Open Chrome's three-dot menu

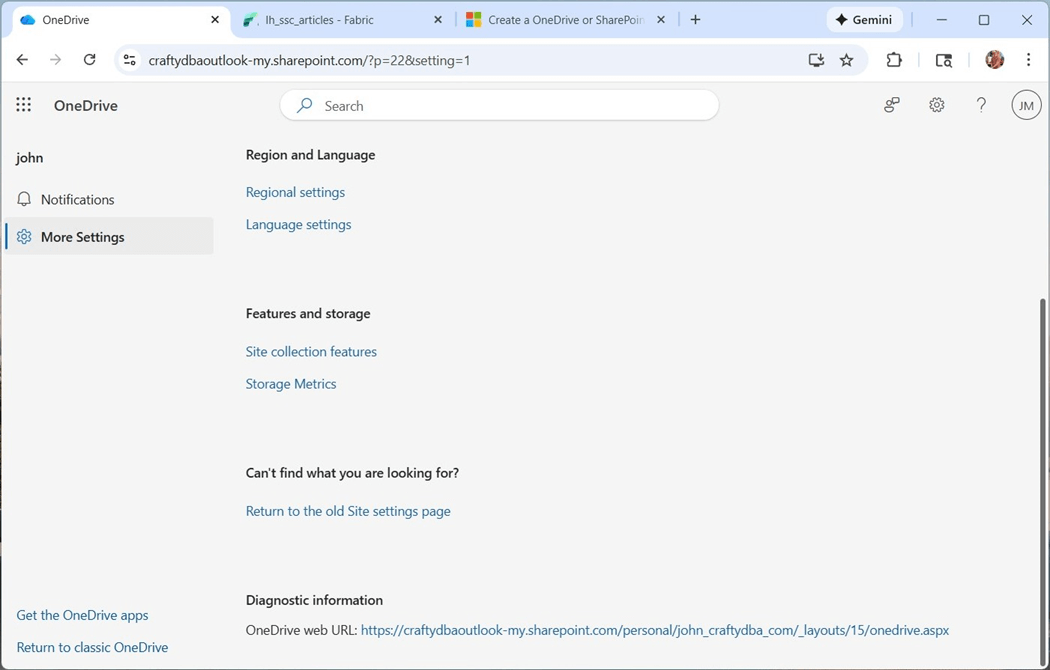(1028, 60)
